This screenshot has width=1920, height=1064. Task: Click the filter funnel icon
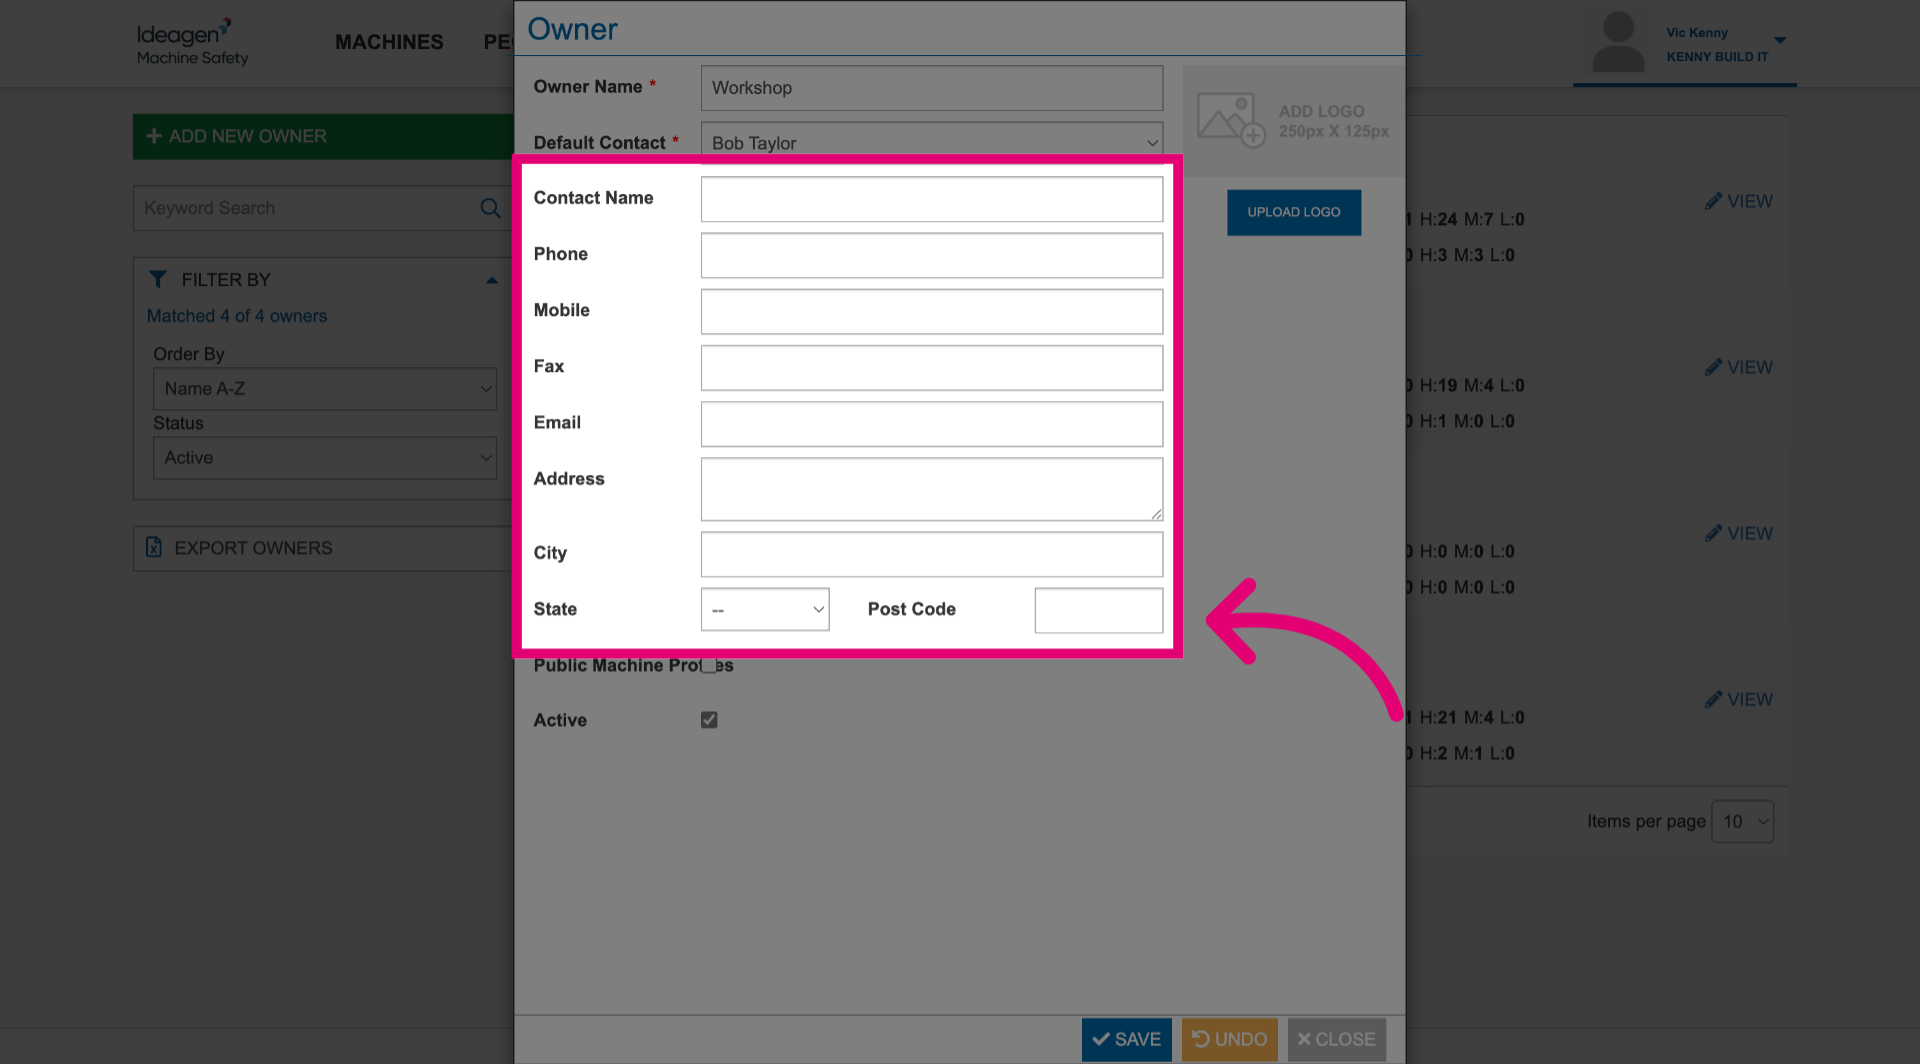[158, 279]
